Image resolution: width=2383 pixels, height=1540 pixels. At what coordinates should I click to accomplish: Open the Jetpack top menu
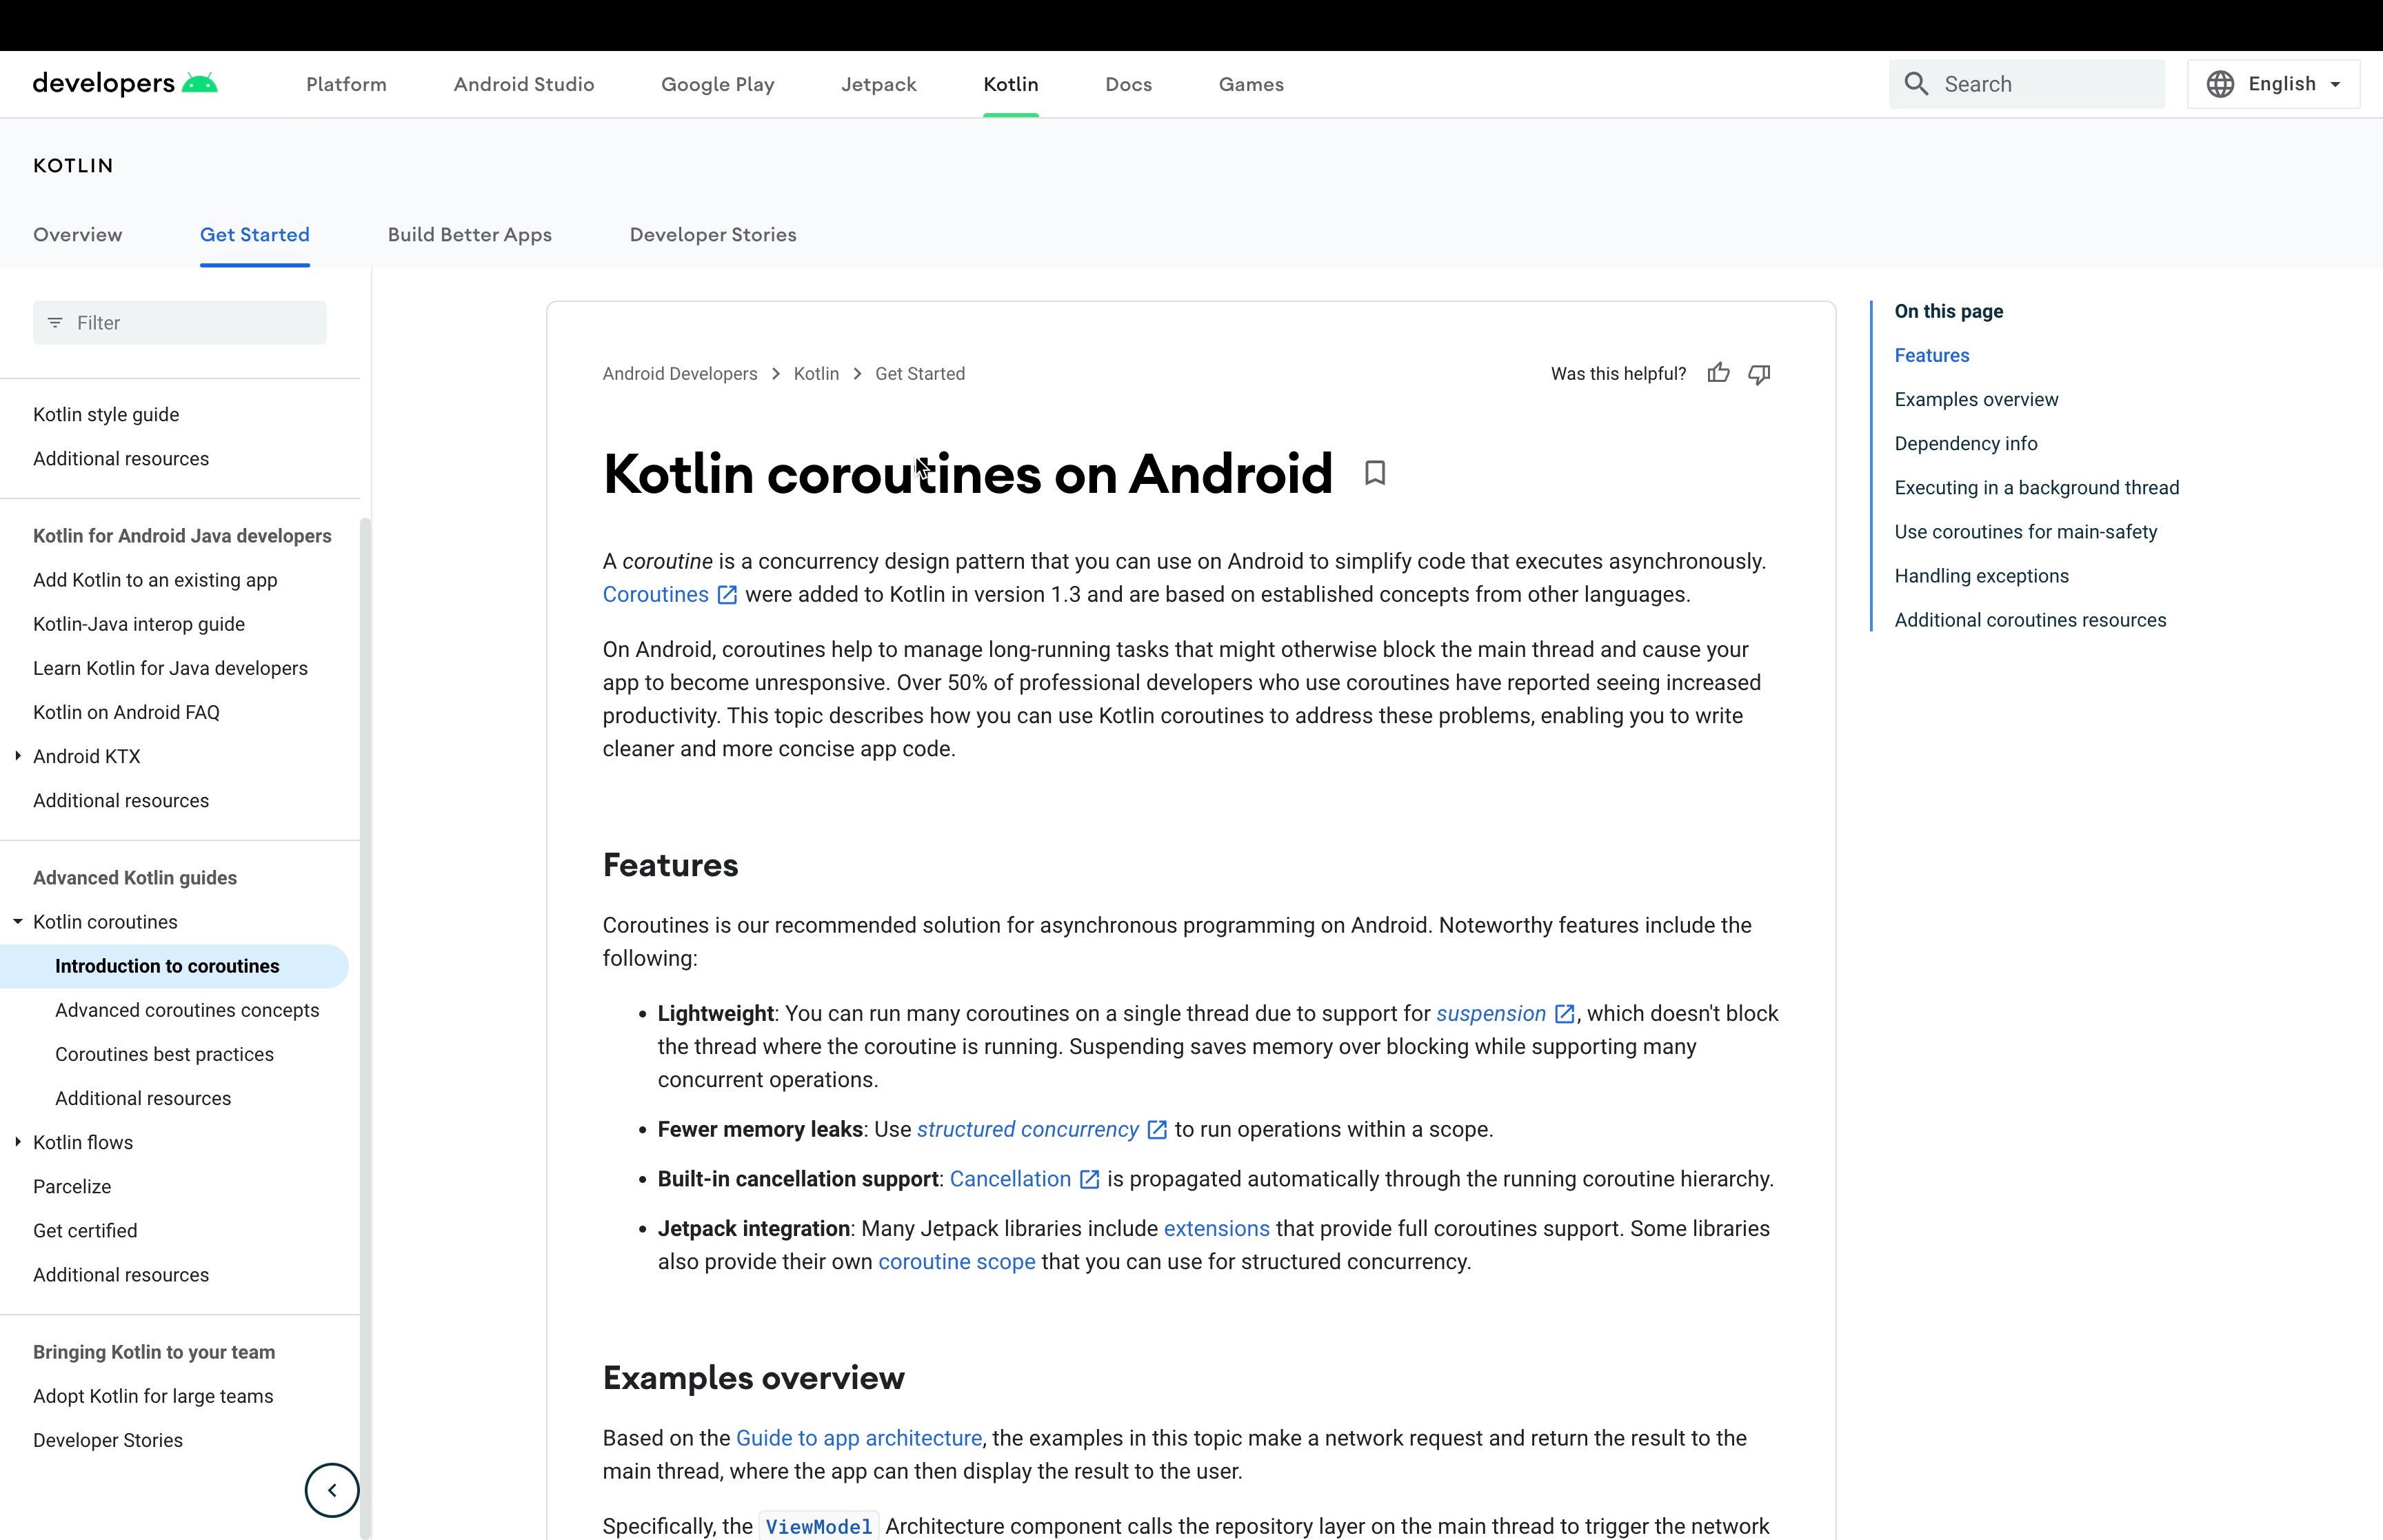(878, 84)
